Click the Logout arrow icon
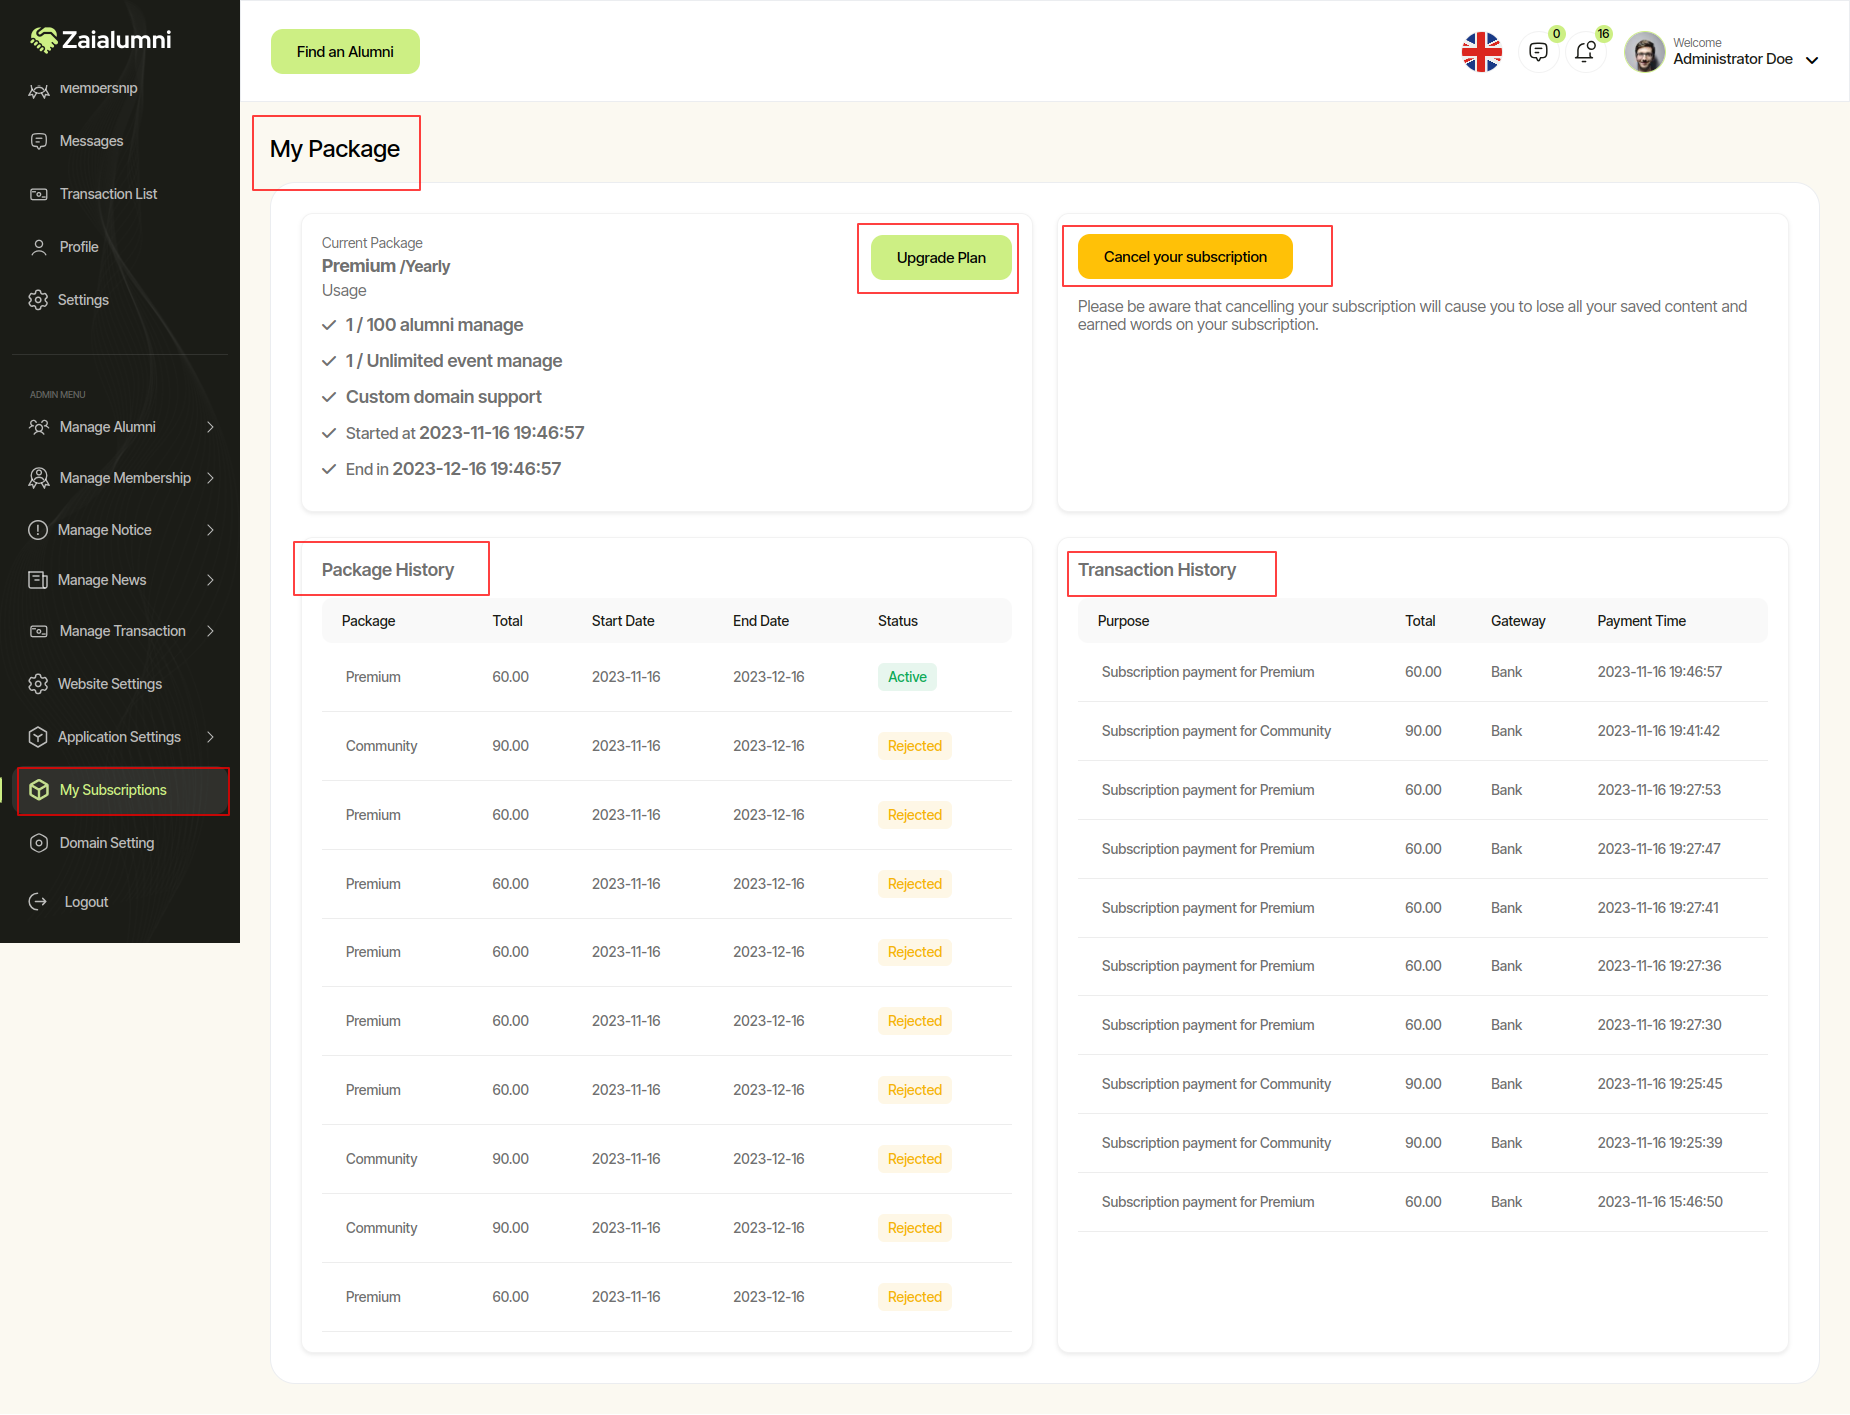This screenshot has height=1415, width=1850. point(38,902)
